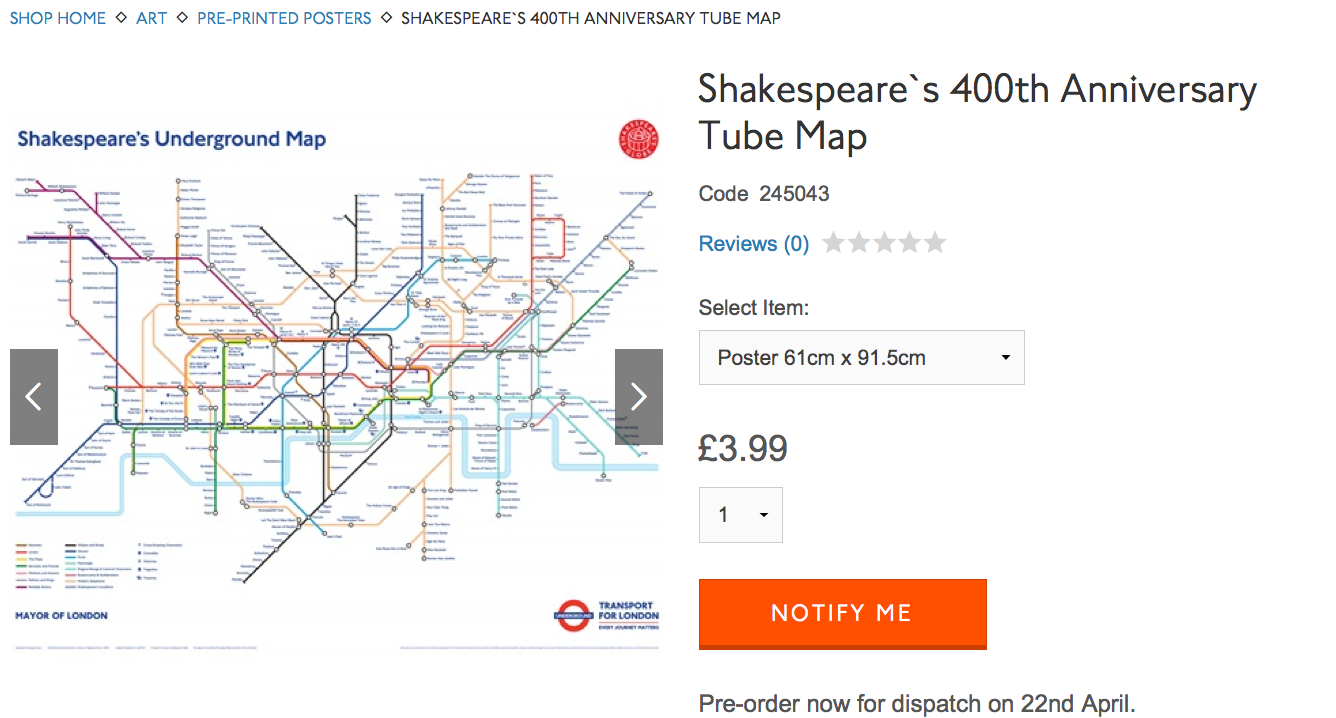Open the Select Item poster size dropdown
The image size is (1336, 718).
(861, 357)
